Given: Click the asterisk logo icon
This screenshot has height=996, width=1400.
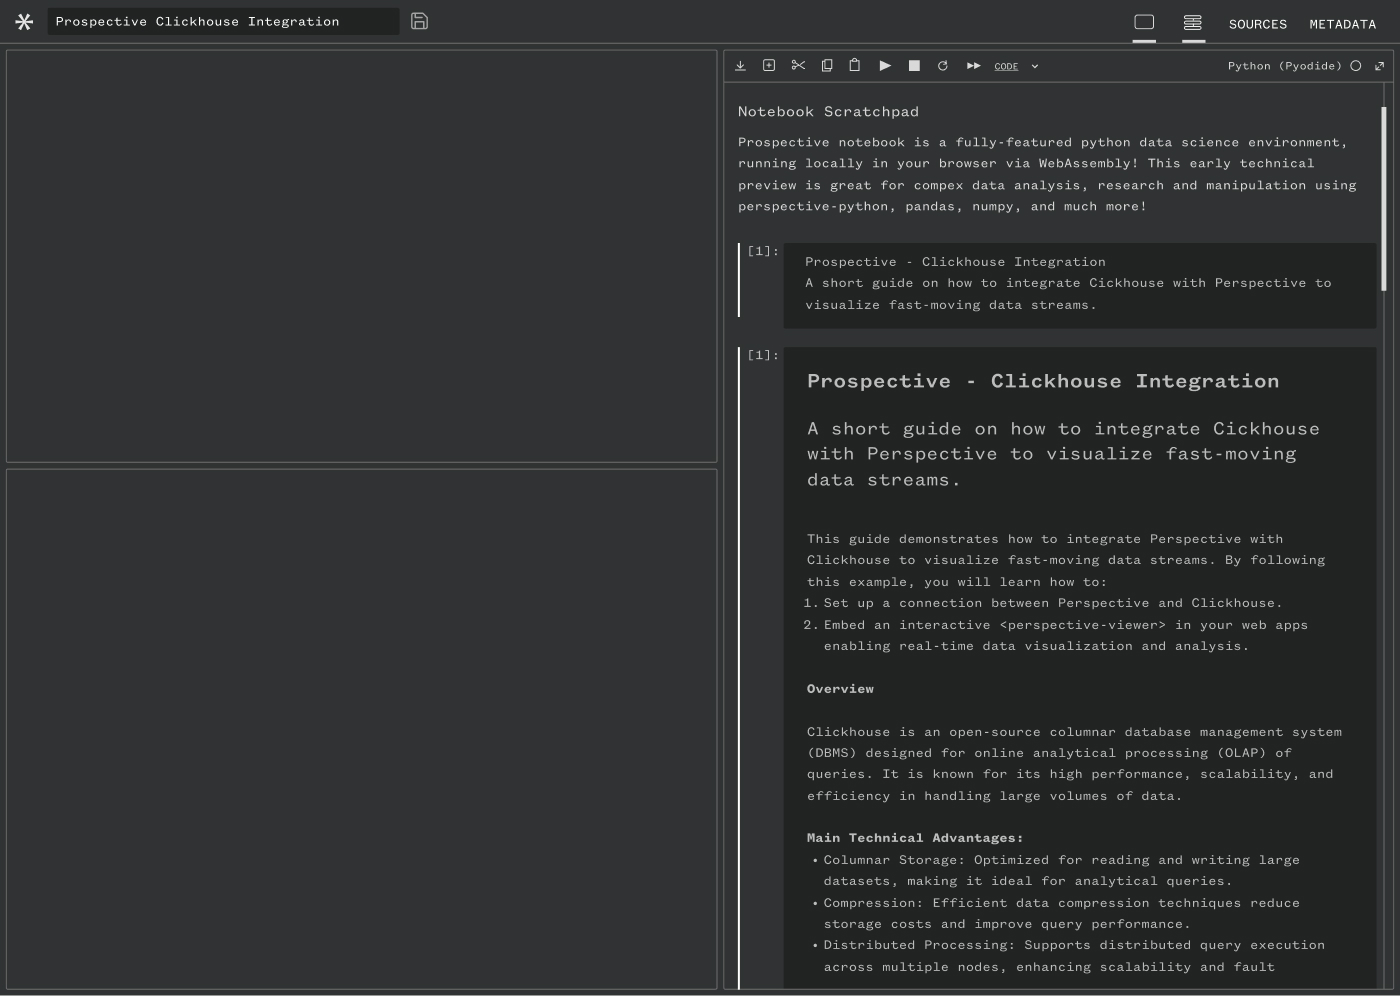Looking at the screenshot, I should pos(24,21).
